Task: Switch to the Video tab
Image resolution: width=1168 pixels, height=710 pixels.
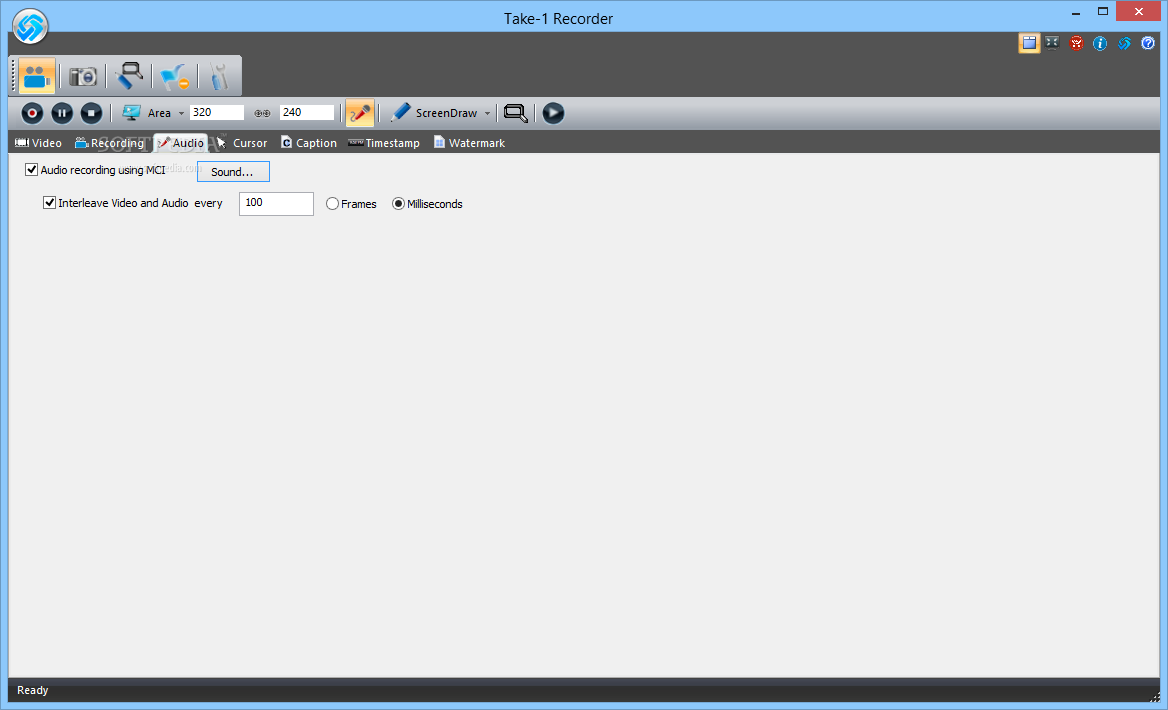Action: pyautogui.click(x=39, y=143)
